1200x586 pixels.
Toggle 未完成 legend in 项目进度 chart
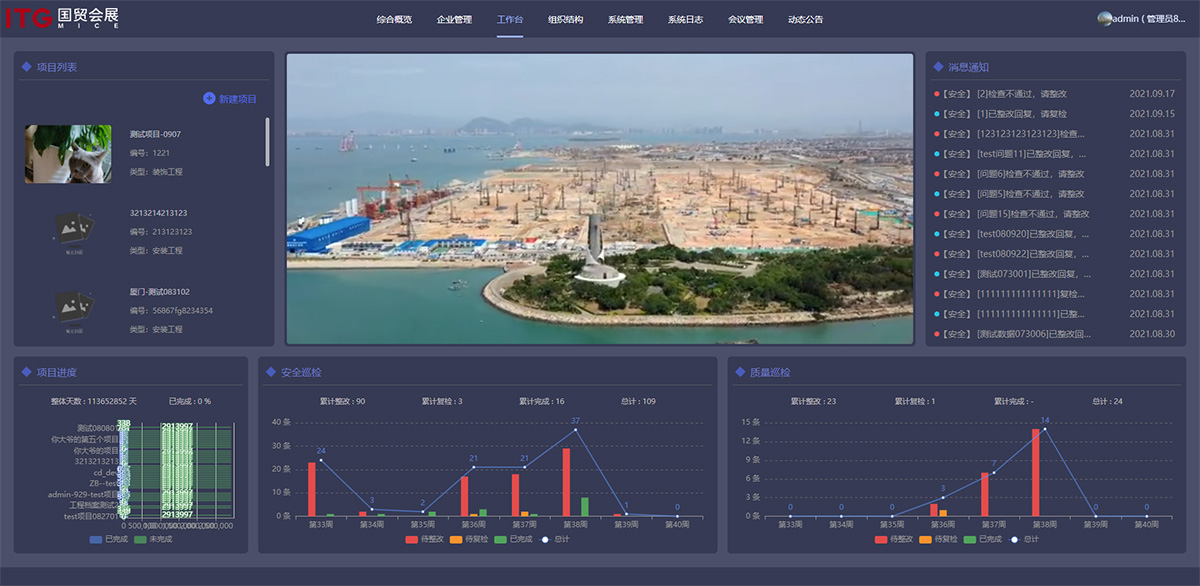point(153,539)
